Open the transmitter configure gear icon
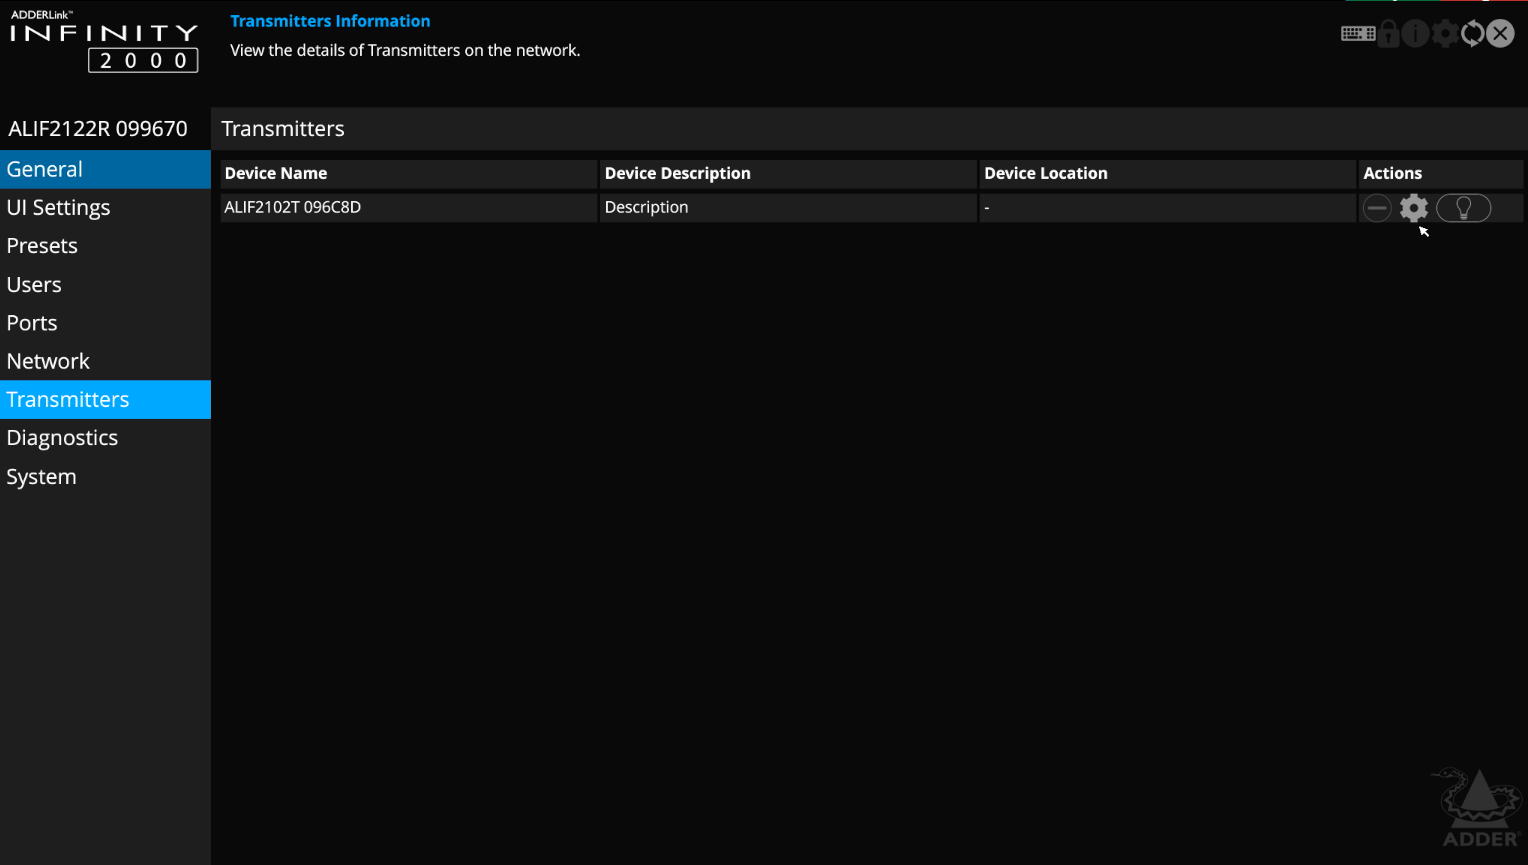This screenshot has height=865, width=1528. (1413, 208)
